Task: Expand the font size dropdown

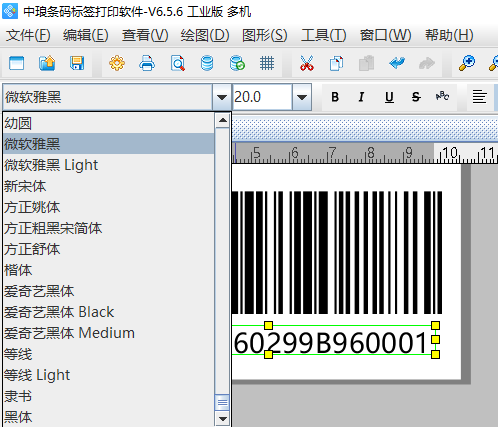Action: coord(302,97)
